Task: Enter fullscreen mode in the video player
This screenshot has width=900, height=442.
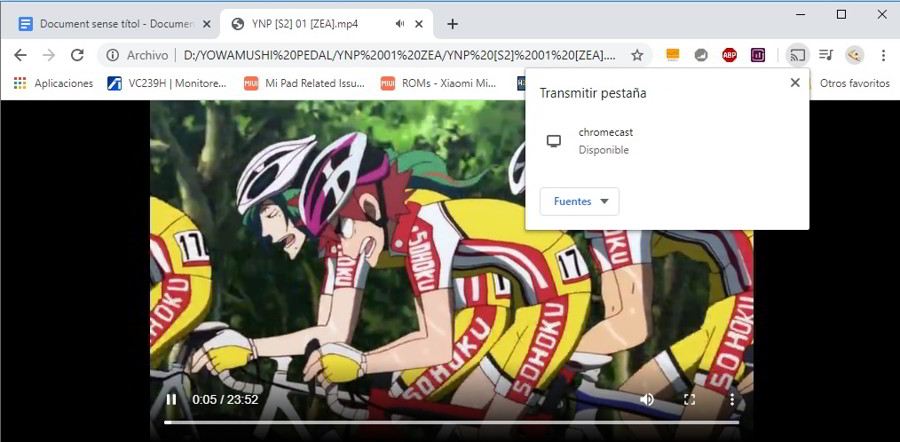Action: (689, 399)
